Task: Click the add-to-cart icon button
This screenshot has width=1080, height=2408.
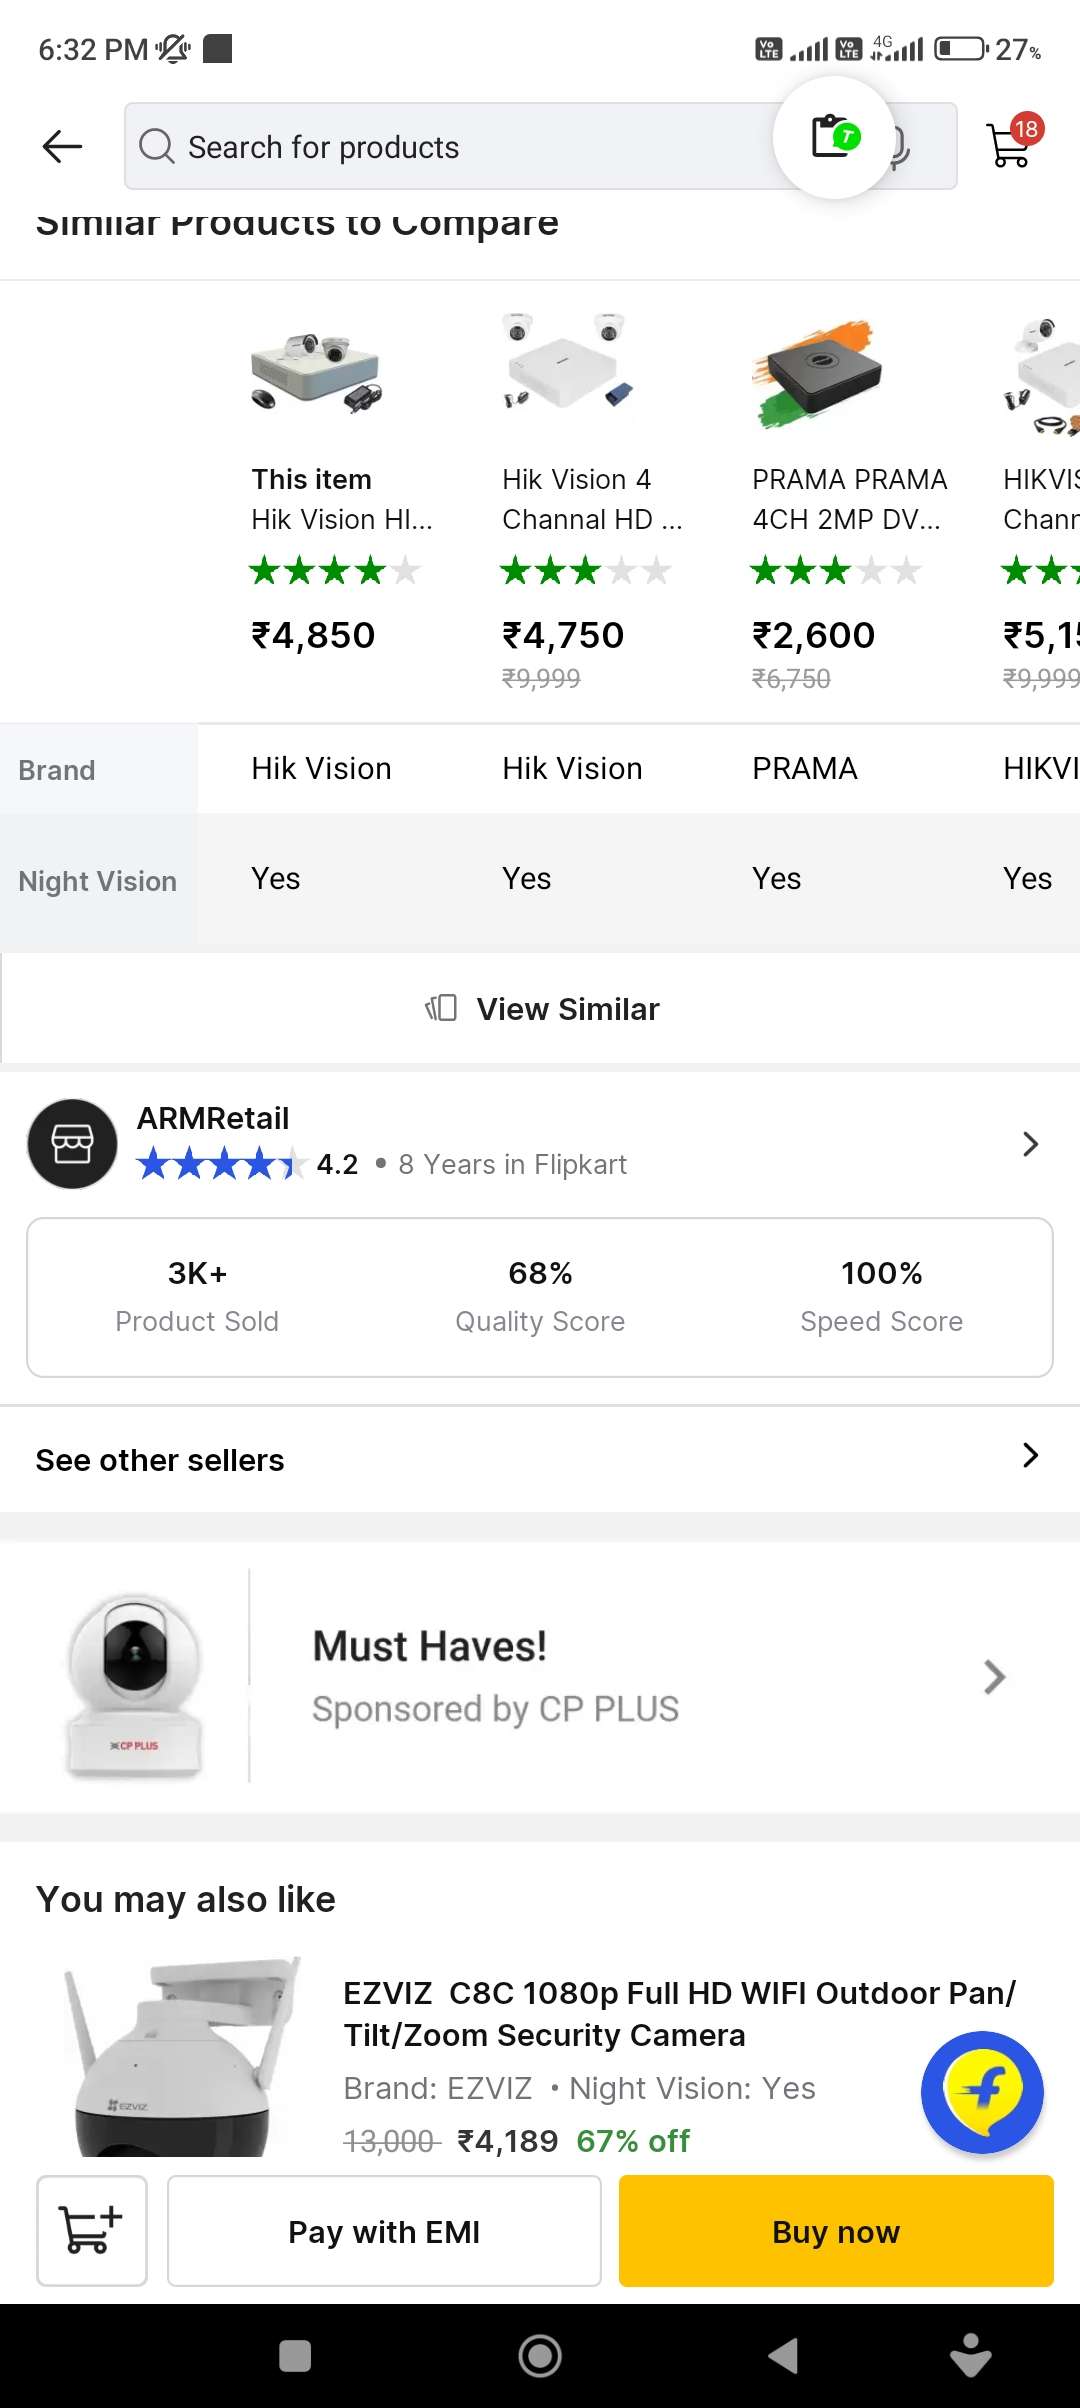Action: (92, 2230)
